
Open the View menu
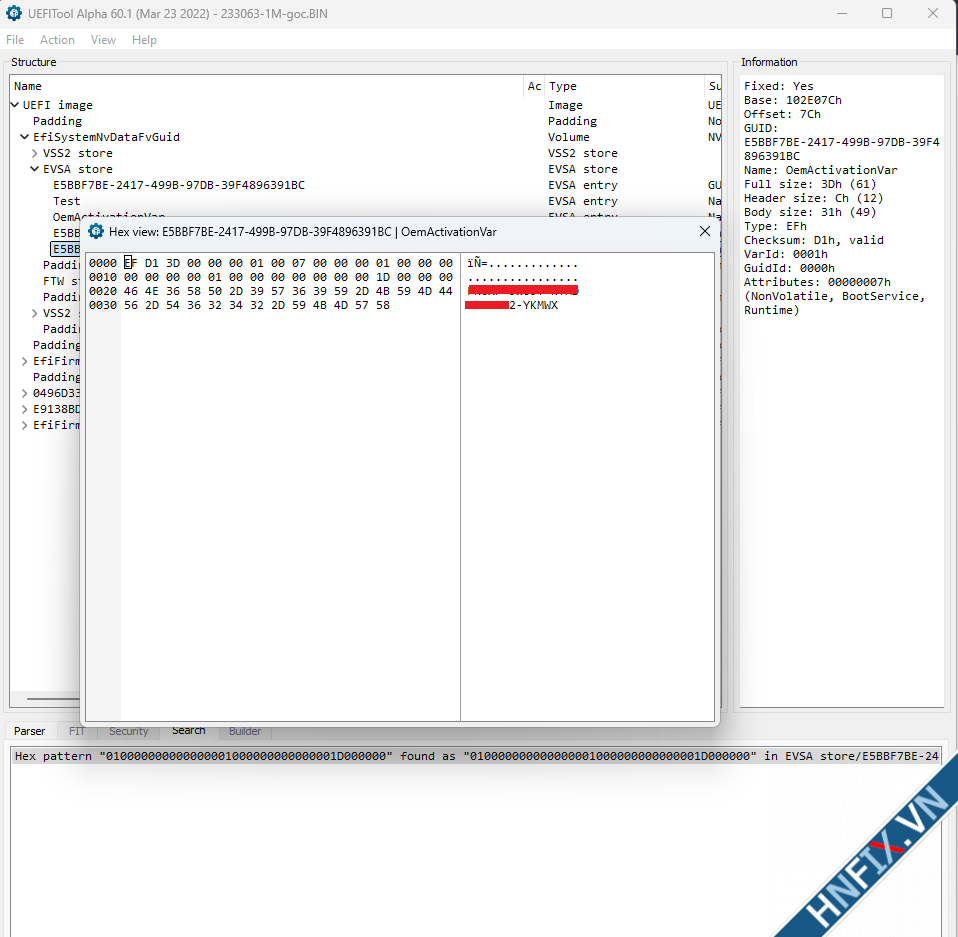pos(103,40)
